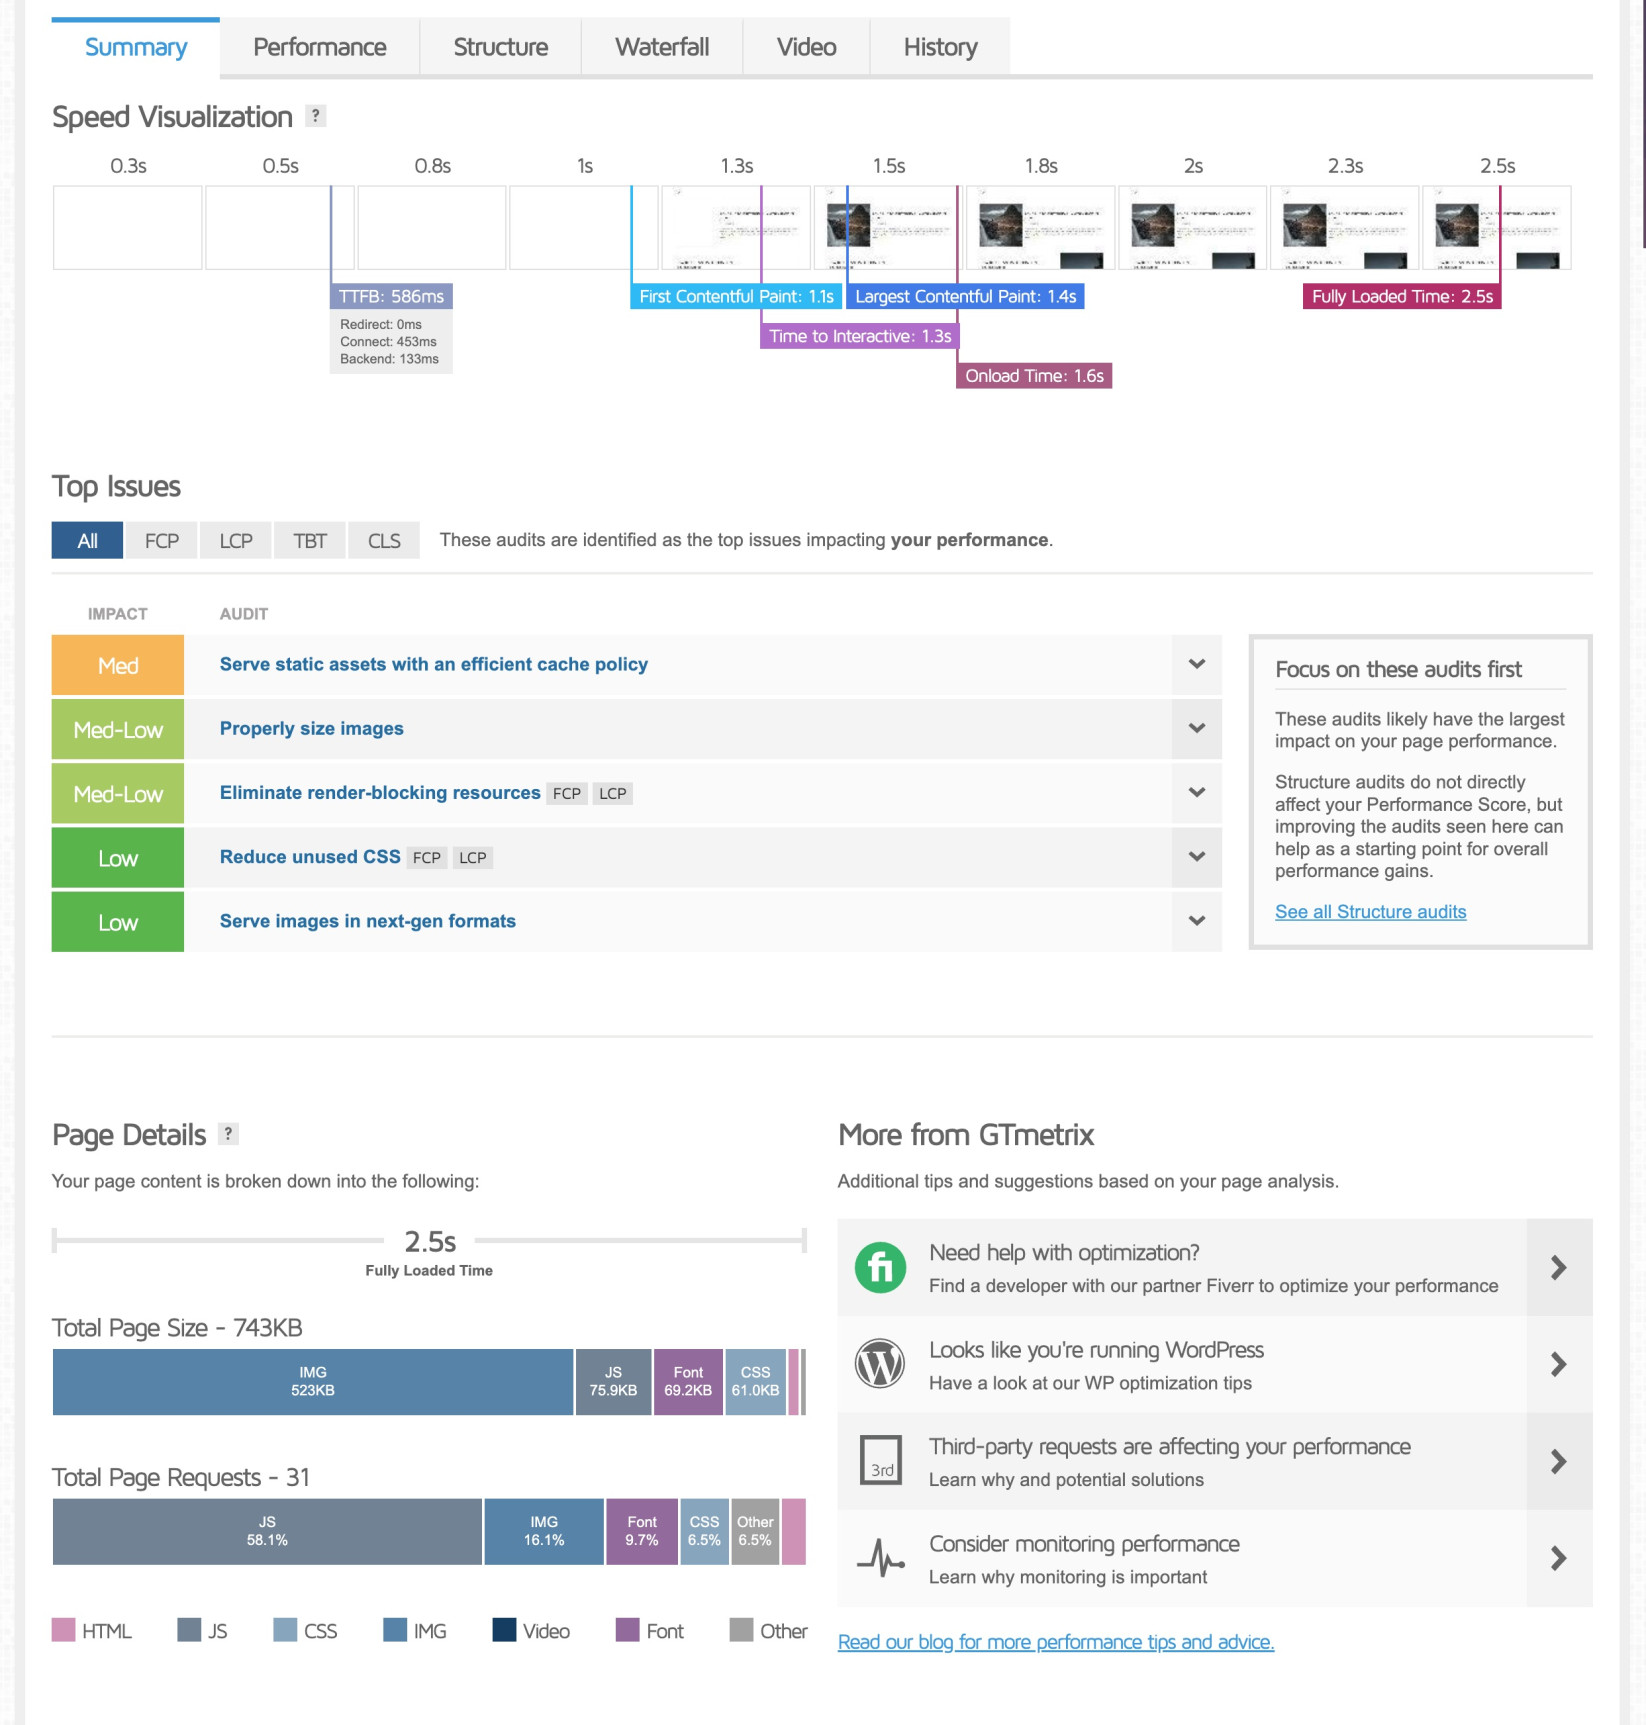
Task: Open the Third-party requests row arrow
Action: click(1559, 1461)
